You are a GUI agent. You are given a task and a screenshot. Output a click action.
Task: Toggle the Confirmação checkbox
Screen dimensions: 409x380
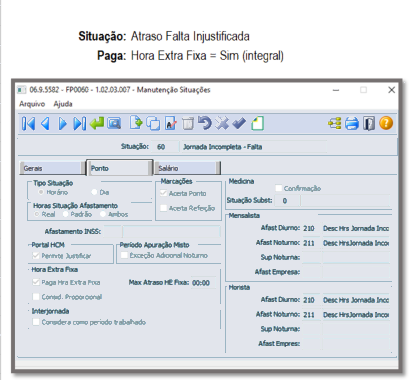pyautogui.click(x=278, y=188)
